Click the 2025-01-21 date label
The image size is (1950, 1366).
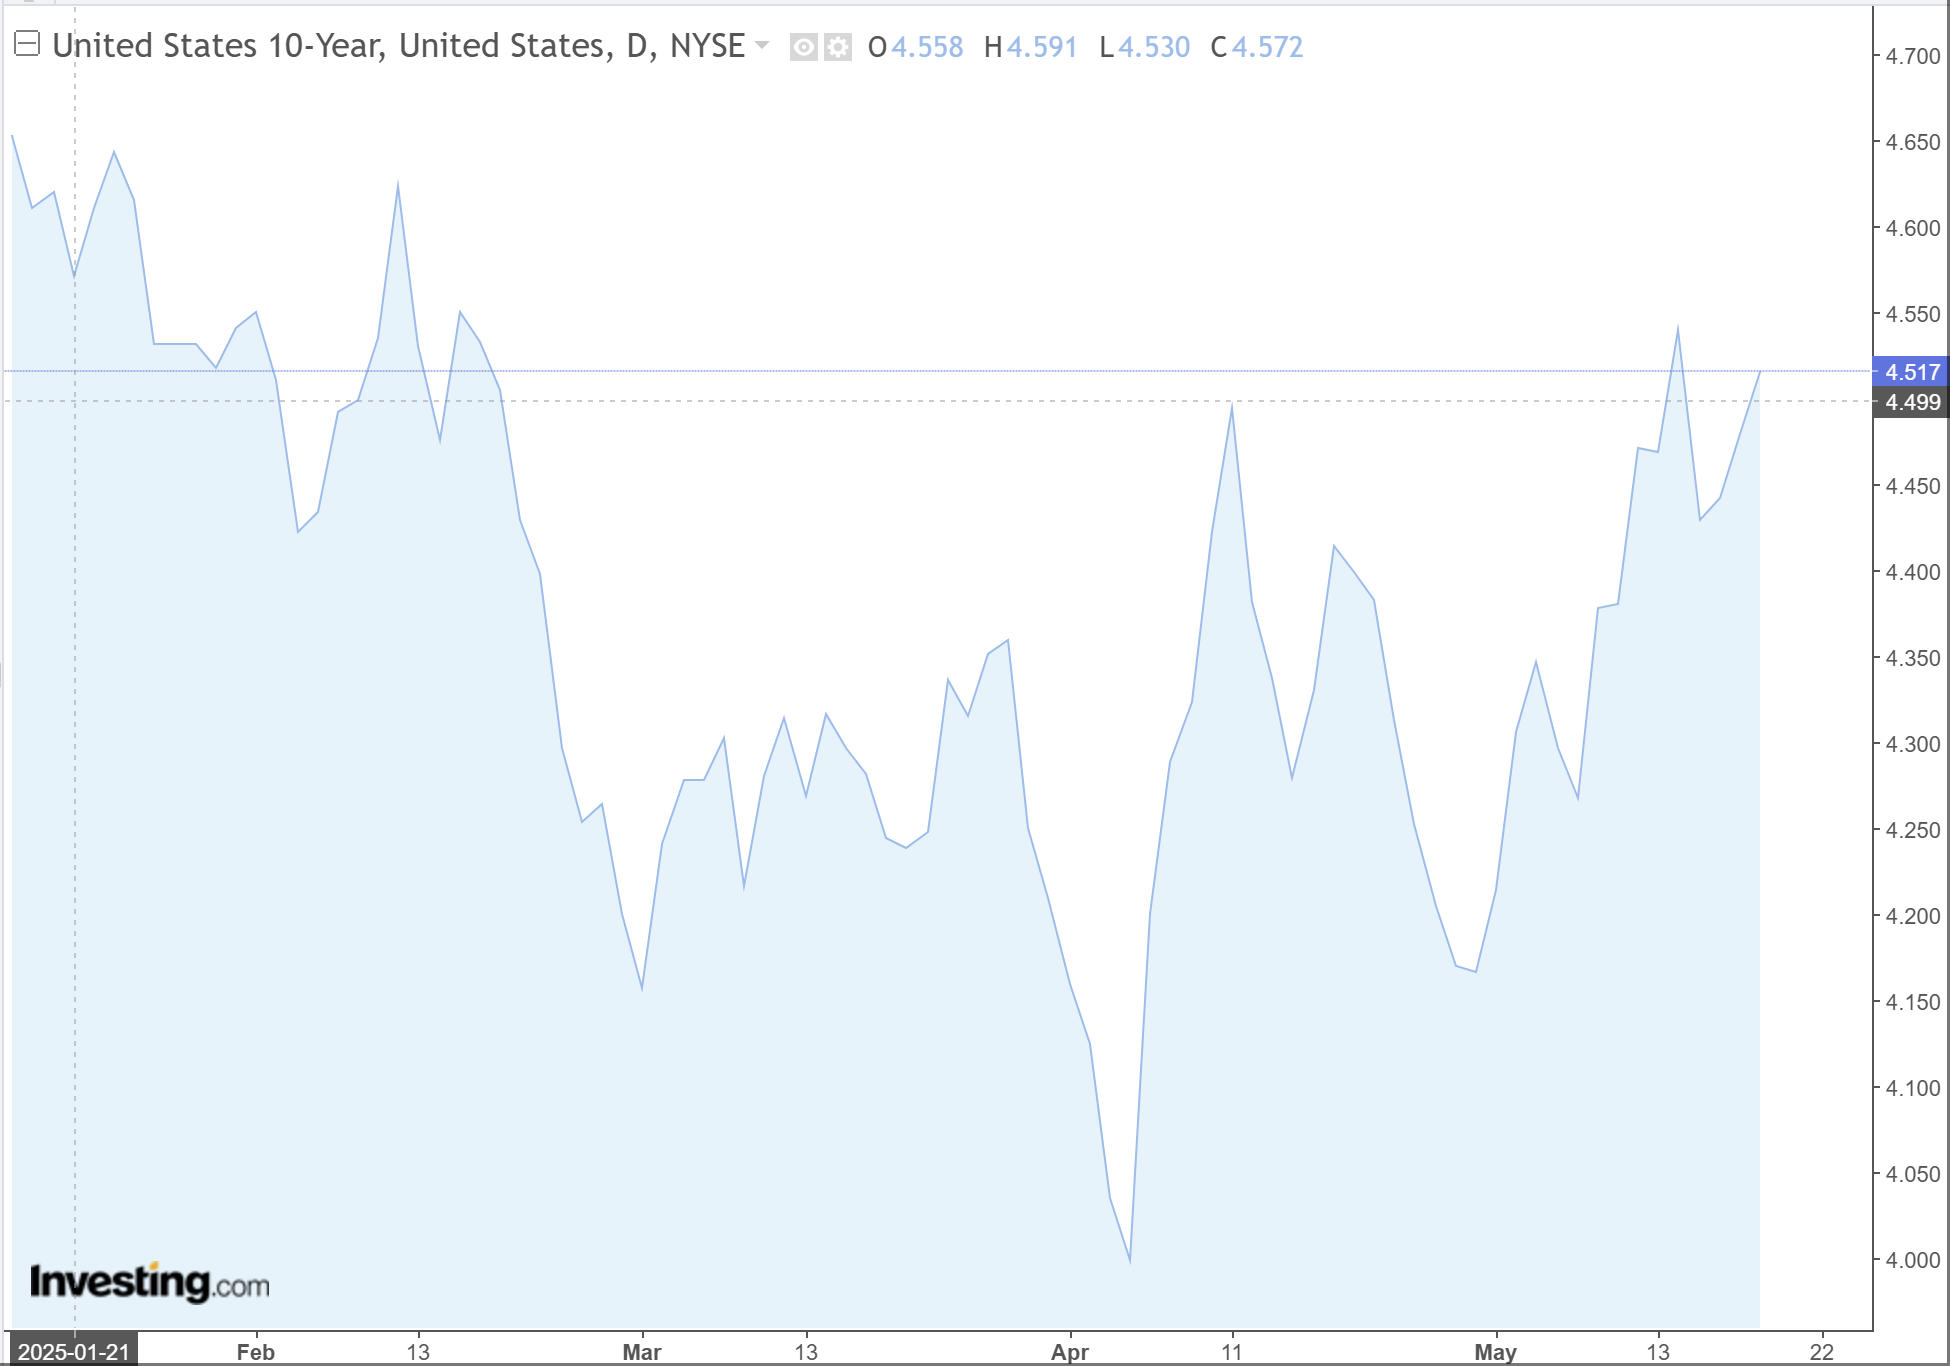click(x=73, y=1352)
